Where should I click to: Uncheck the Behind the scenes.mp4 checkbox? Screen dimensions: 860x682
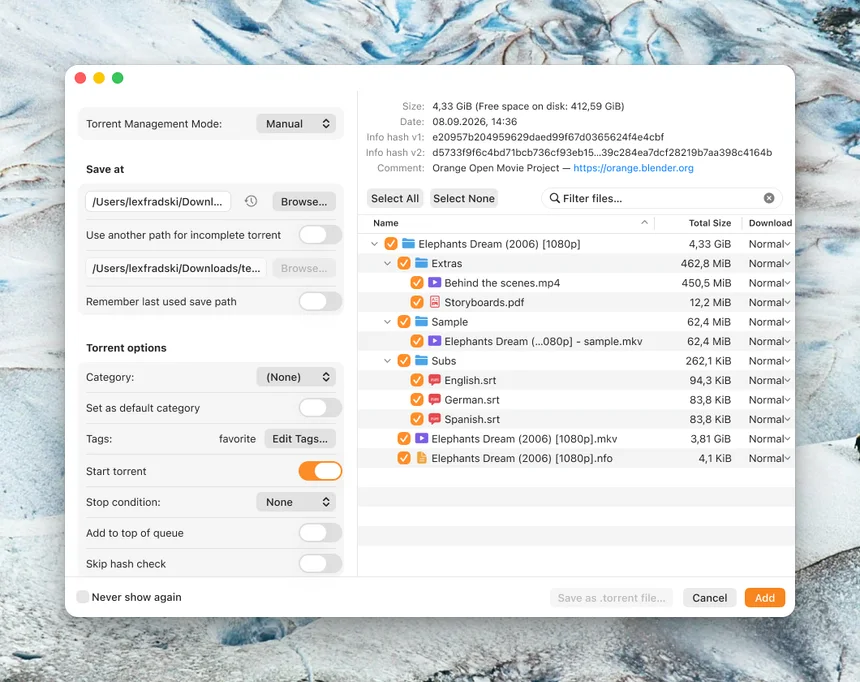[x=417, y=283]
